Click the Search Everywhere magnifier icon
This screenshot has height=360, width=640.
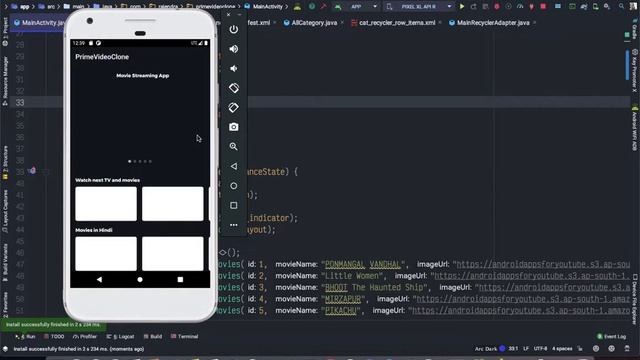tap(621, 7)
